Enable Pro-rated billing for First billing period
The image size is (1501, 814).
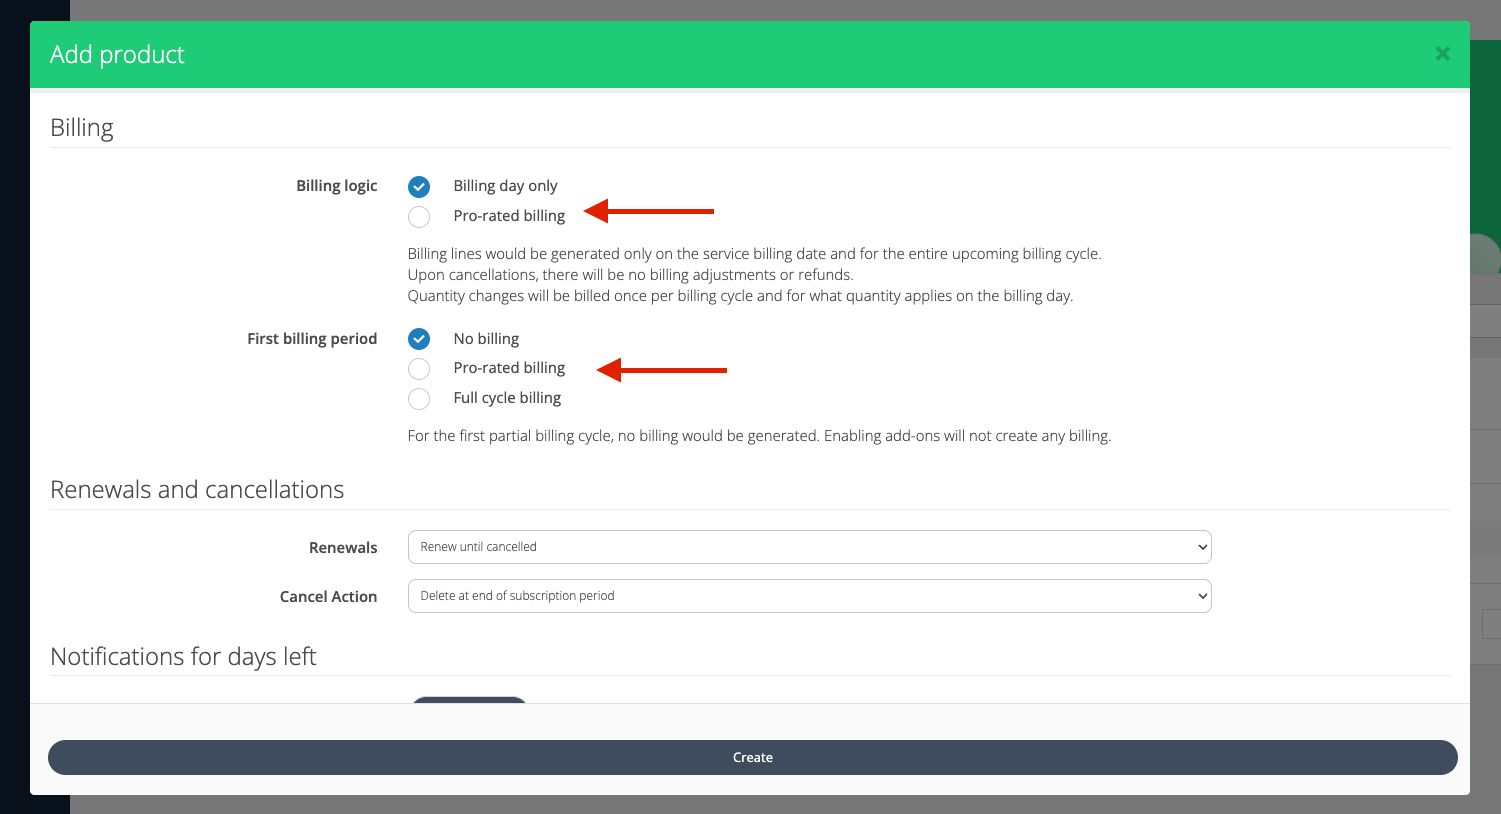click(x=419, y=369)
